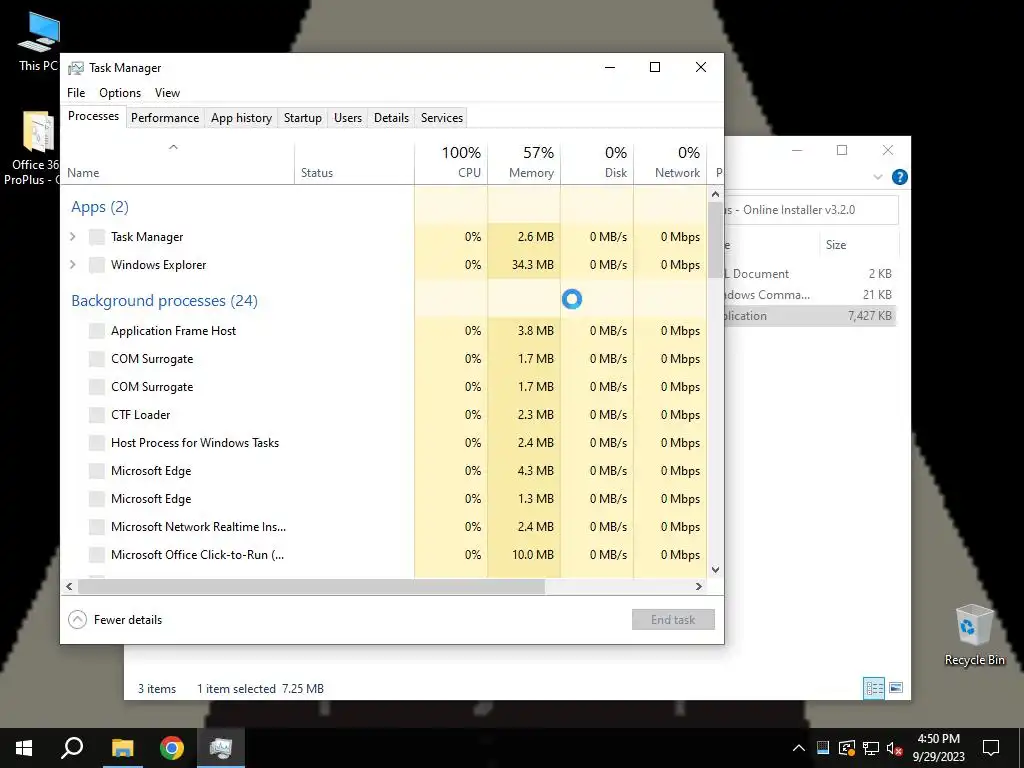Click the horizontal scrollbar thumb
Screen dimensions: 1024x768
coord(312,586)
